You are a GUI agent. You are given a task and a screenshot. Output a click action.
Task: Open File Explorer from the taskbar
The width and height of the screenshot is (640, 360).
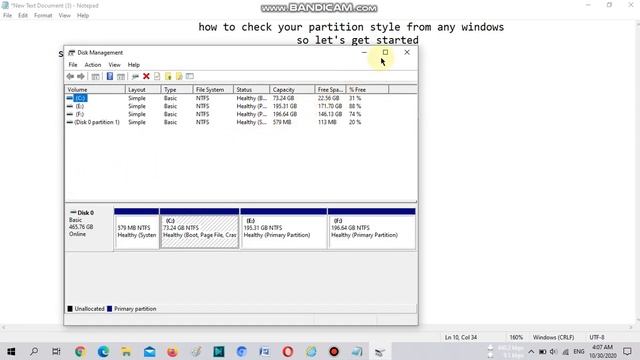tap(126, 351)
